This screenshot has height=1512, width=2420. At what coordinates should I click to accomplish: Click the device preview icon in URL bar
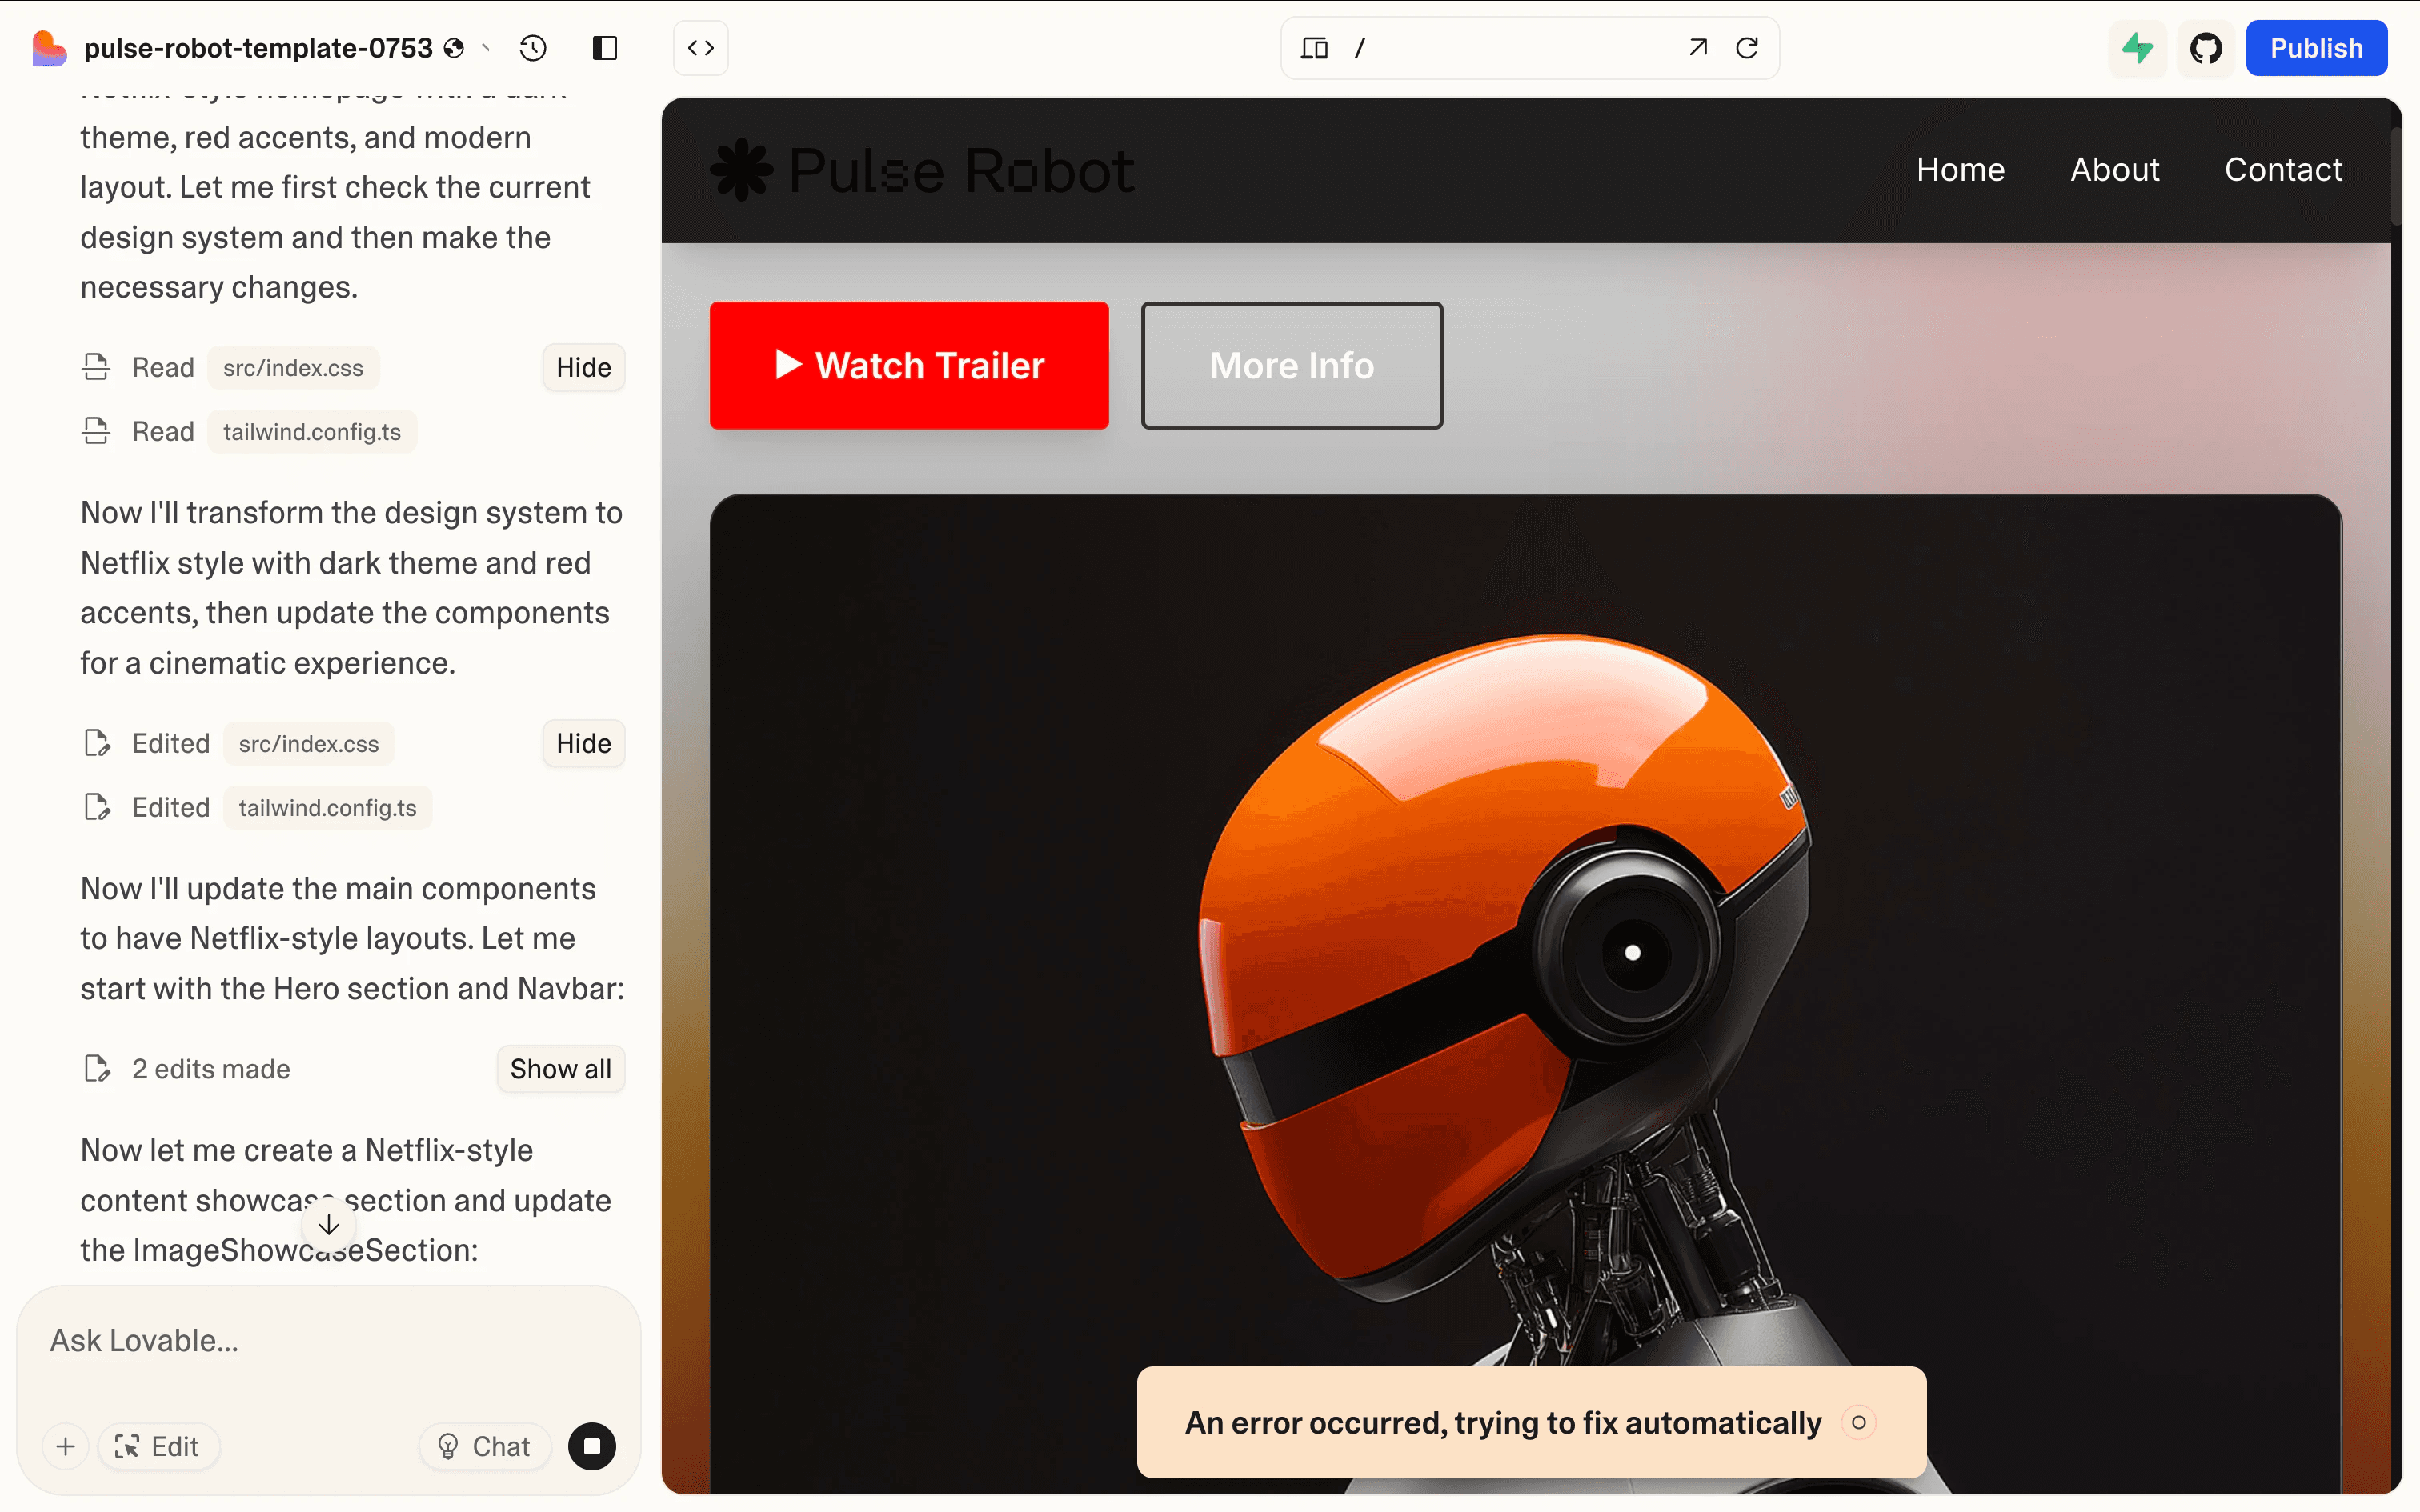[1314, 48]
